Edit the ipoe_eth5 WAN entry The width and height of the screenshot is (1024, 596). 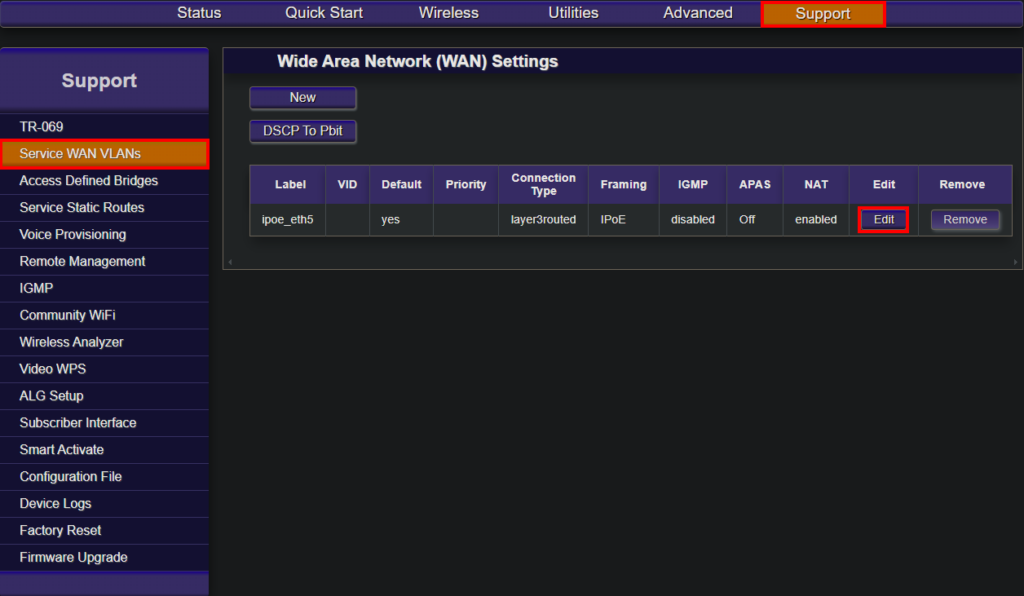point(883,220)
